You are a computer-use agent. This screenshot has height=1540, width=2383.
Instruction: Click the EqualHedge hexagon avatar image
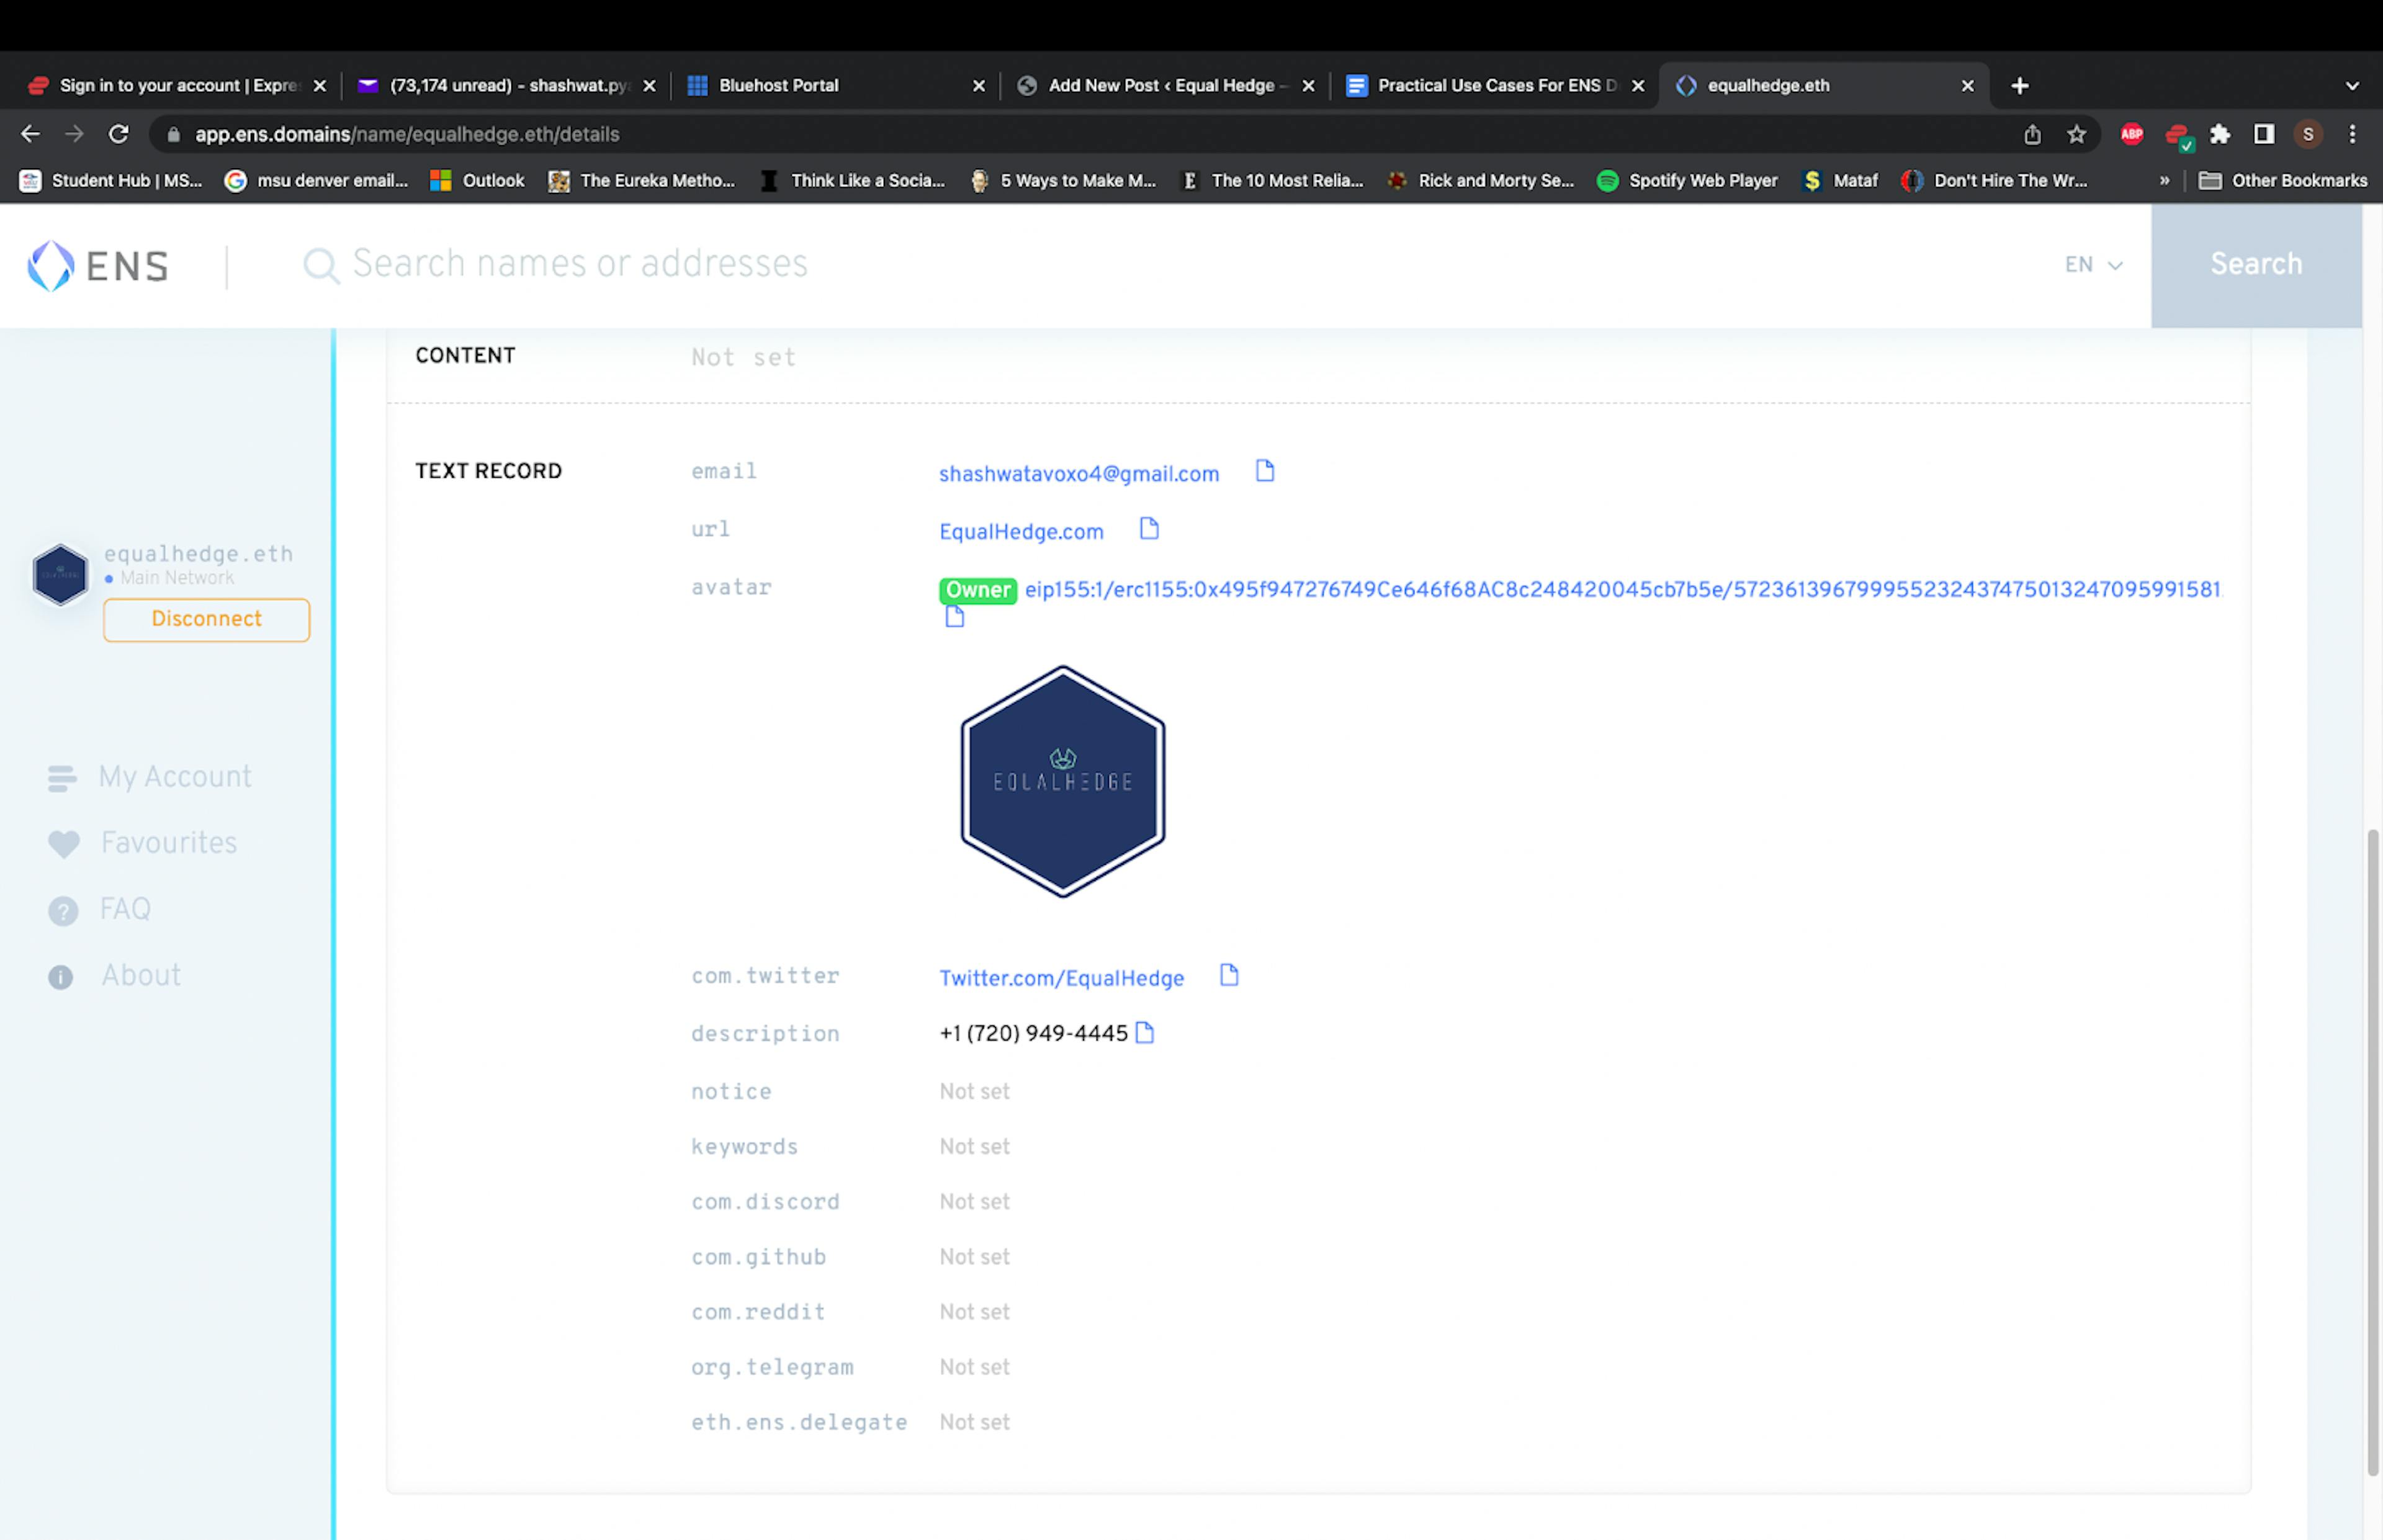coord(1062,781)
